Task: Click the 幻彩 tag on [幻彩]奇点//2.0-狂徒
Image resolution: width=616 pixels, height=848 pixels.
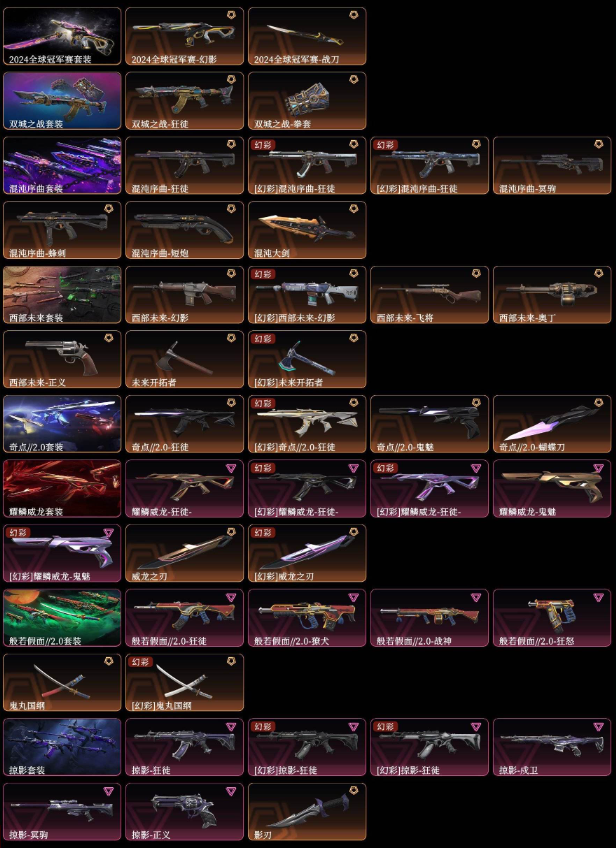Action: [263, 403]
